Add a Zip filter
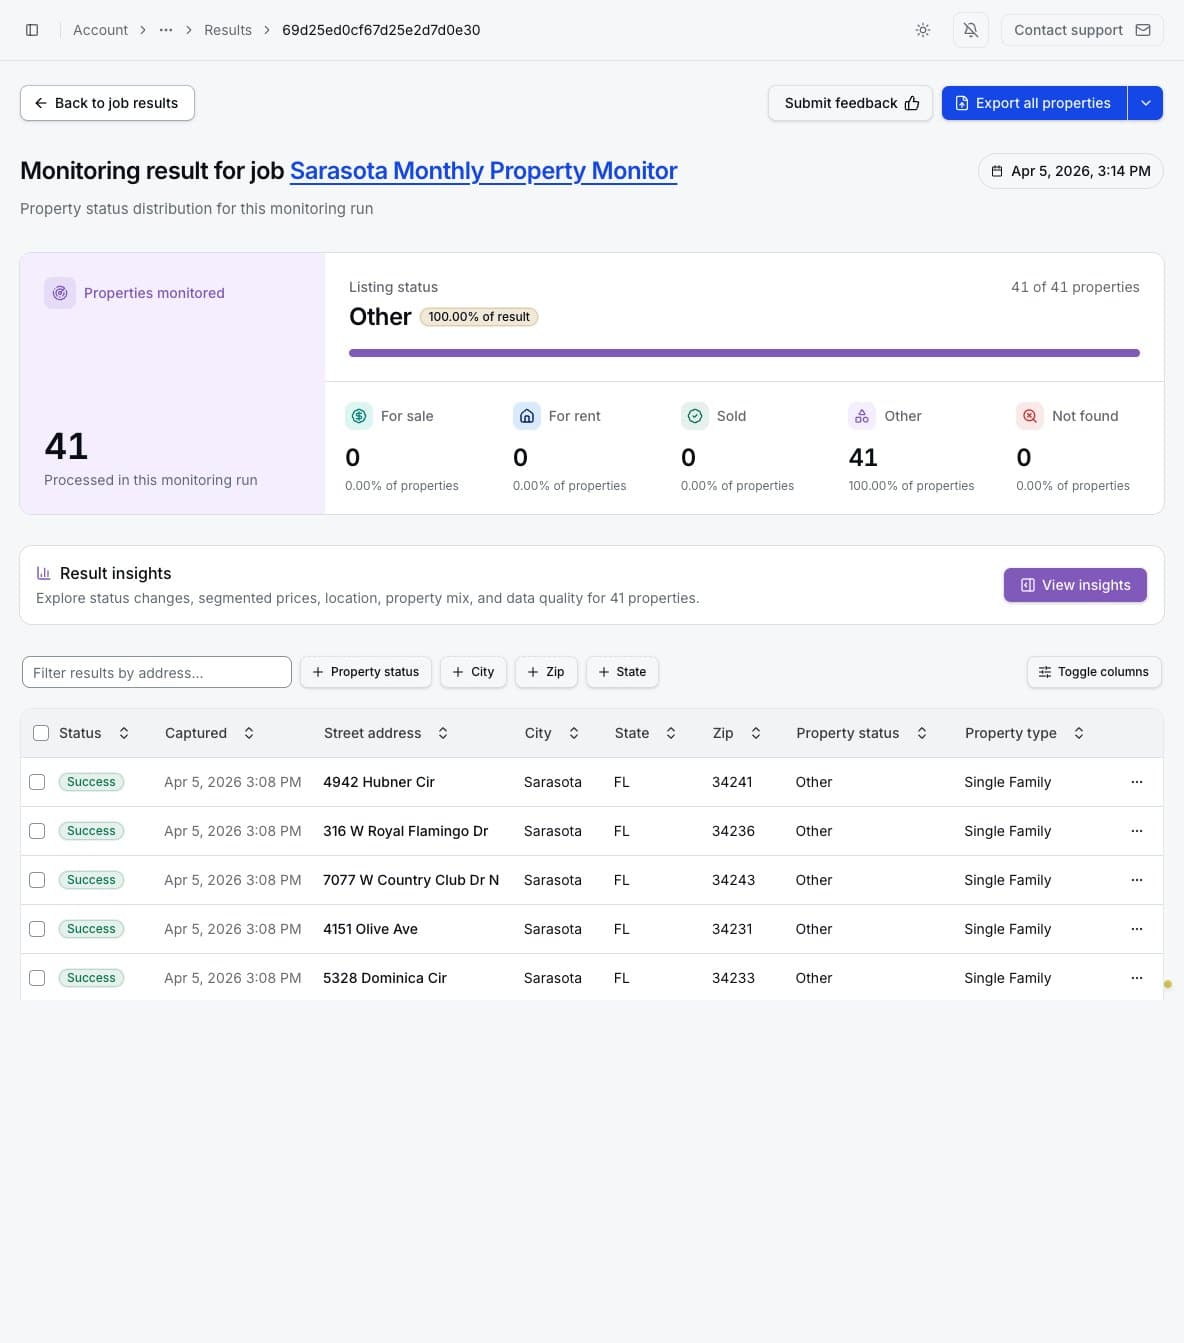Screen dimensions: 1184x1343 [546, 672]
